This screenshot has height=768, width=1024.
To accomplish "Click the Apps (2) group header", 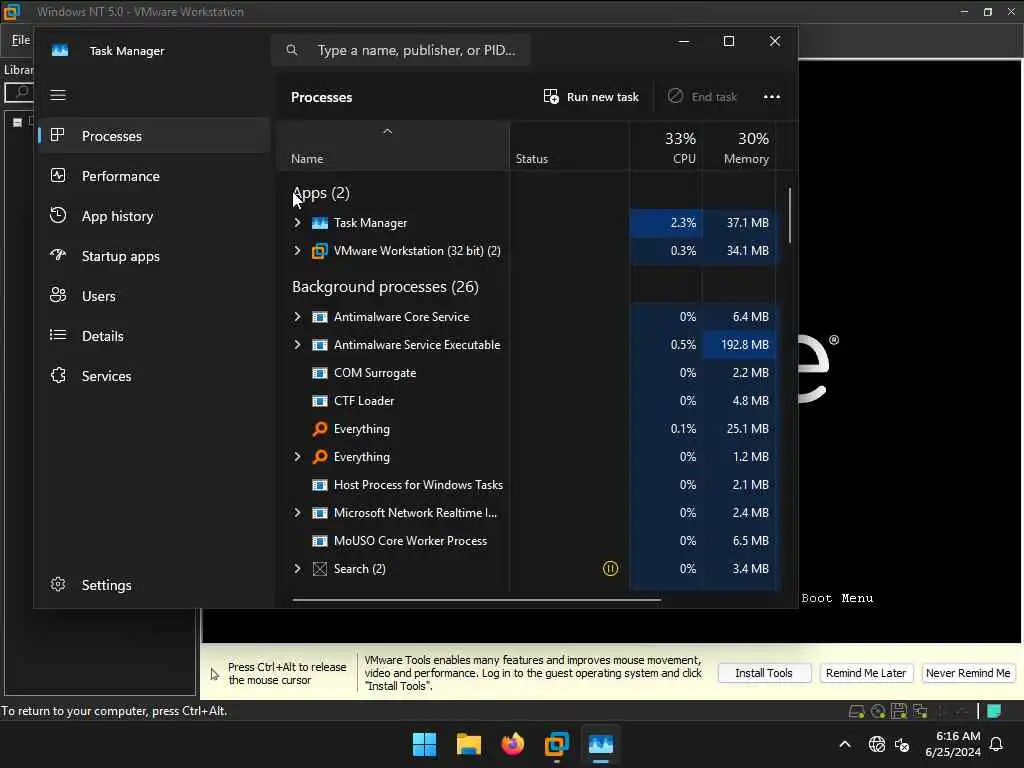I will [x=321, y=193].
